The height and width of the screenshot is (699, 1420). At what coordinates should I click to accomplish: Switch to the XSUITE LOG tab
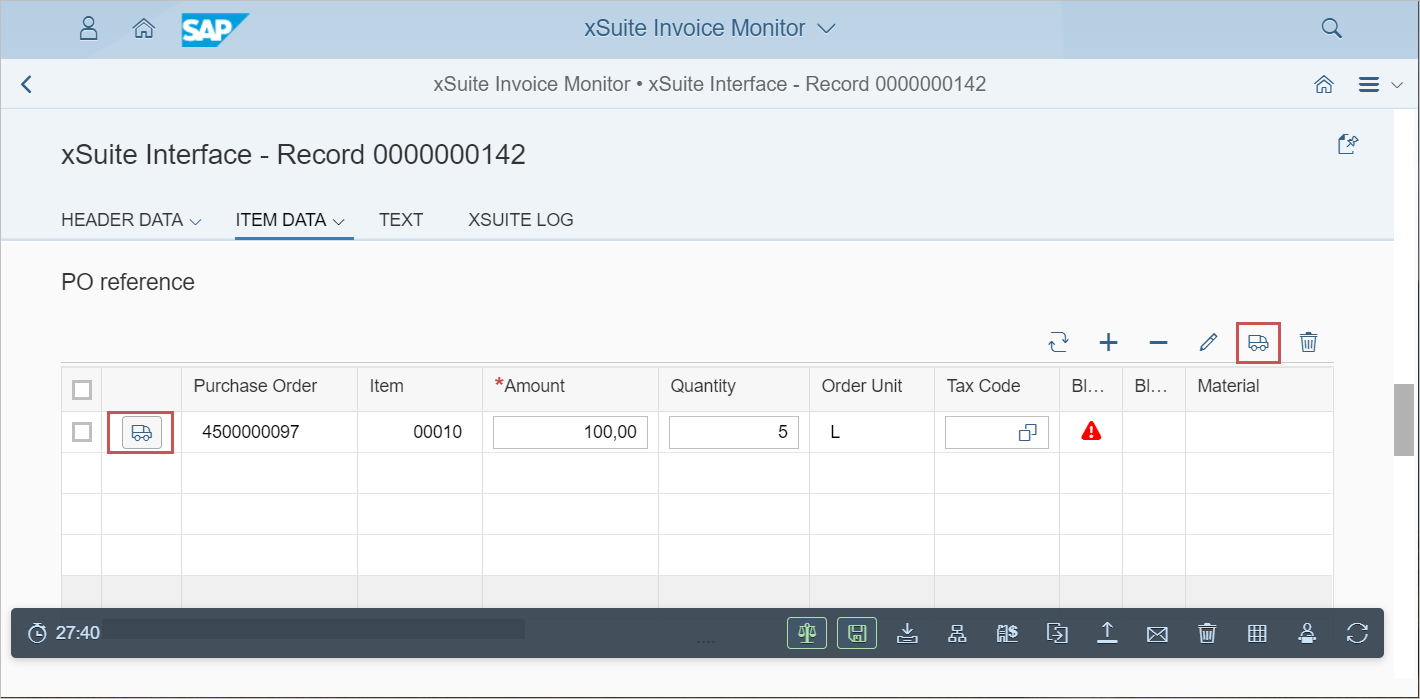point(520,220)
